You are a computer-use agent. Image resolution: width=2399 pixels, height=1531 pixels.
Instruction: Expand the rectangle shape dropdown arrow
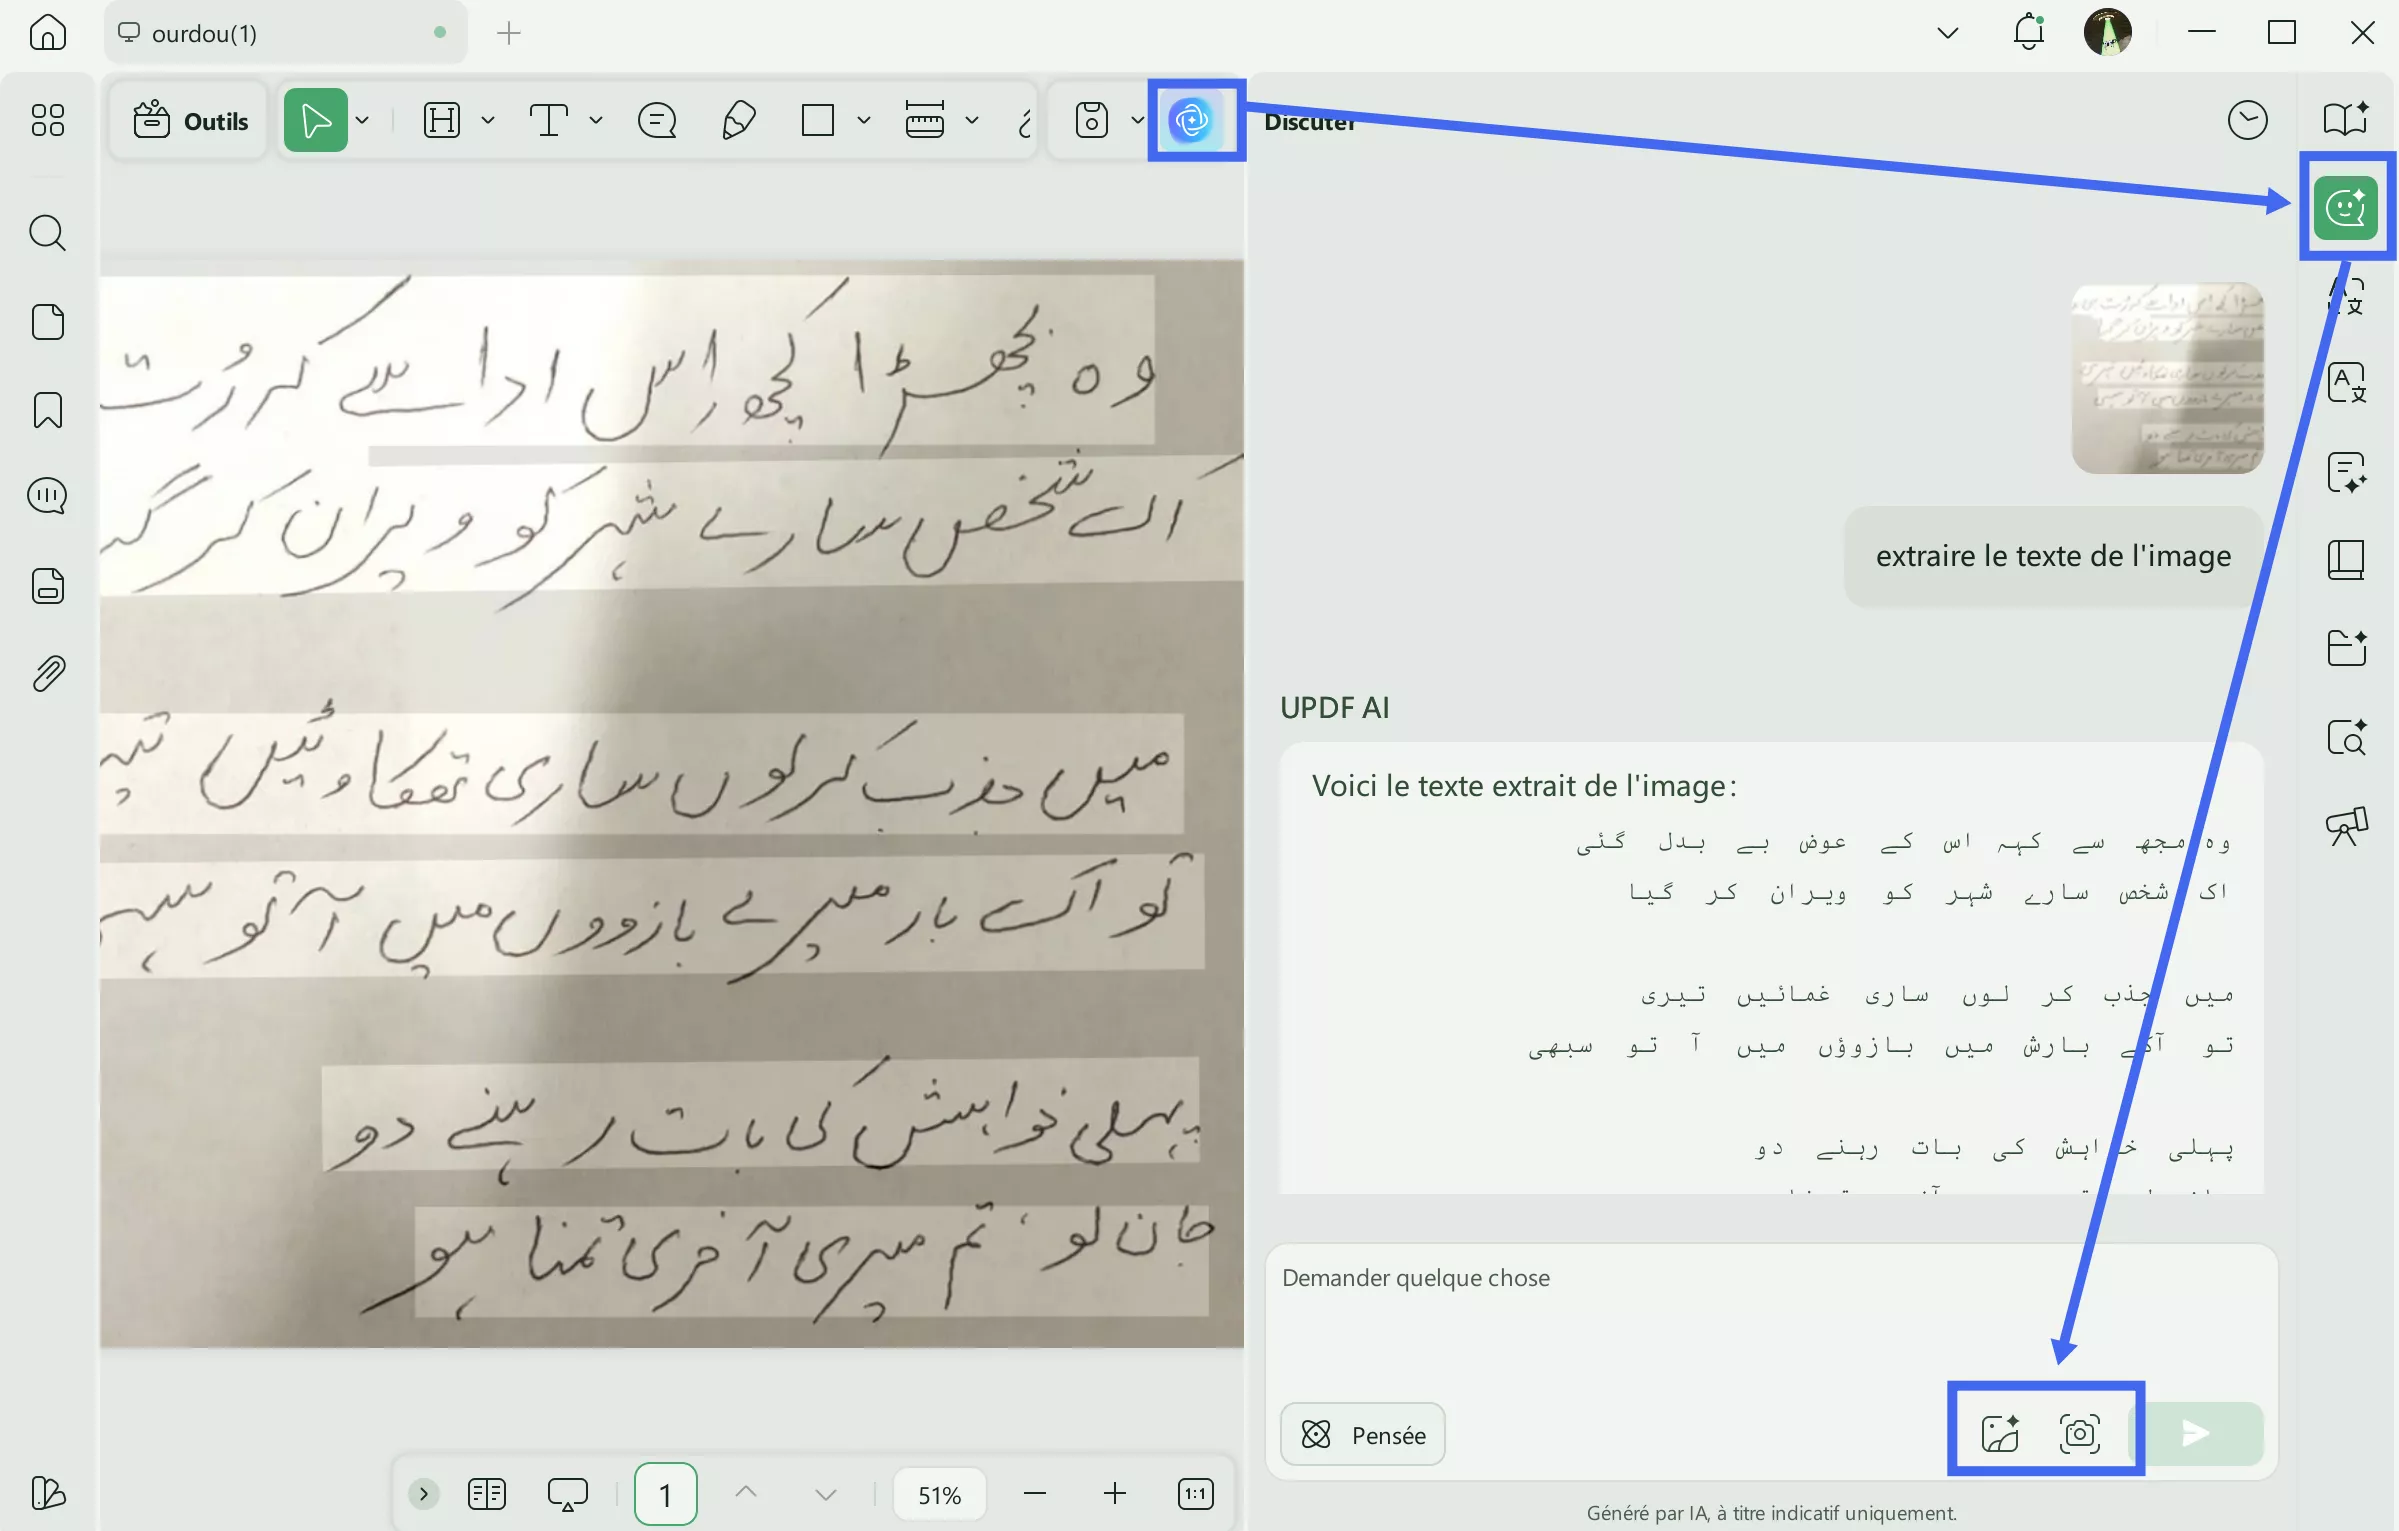(x=864, y=121)
